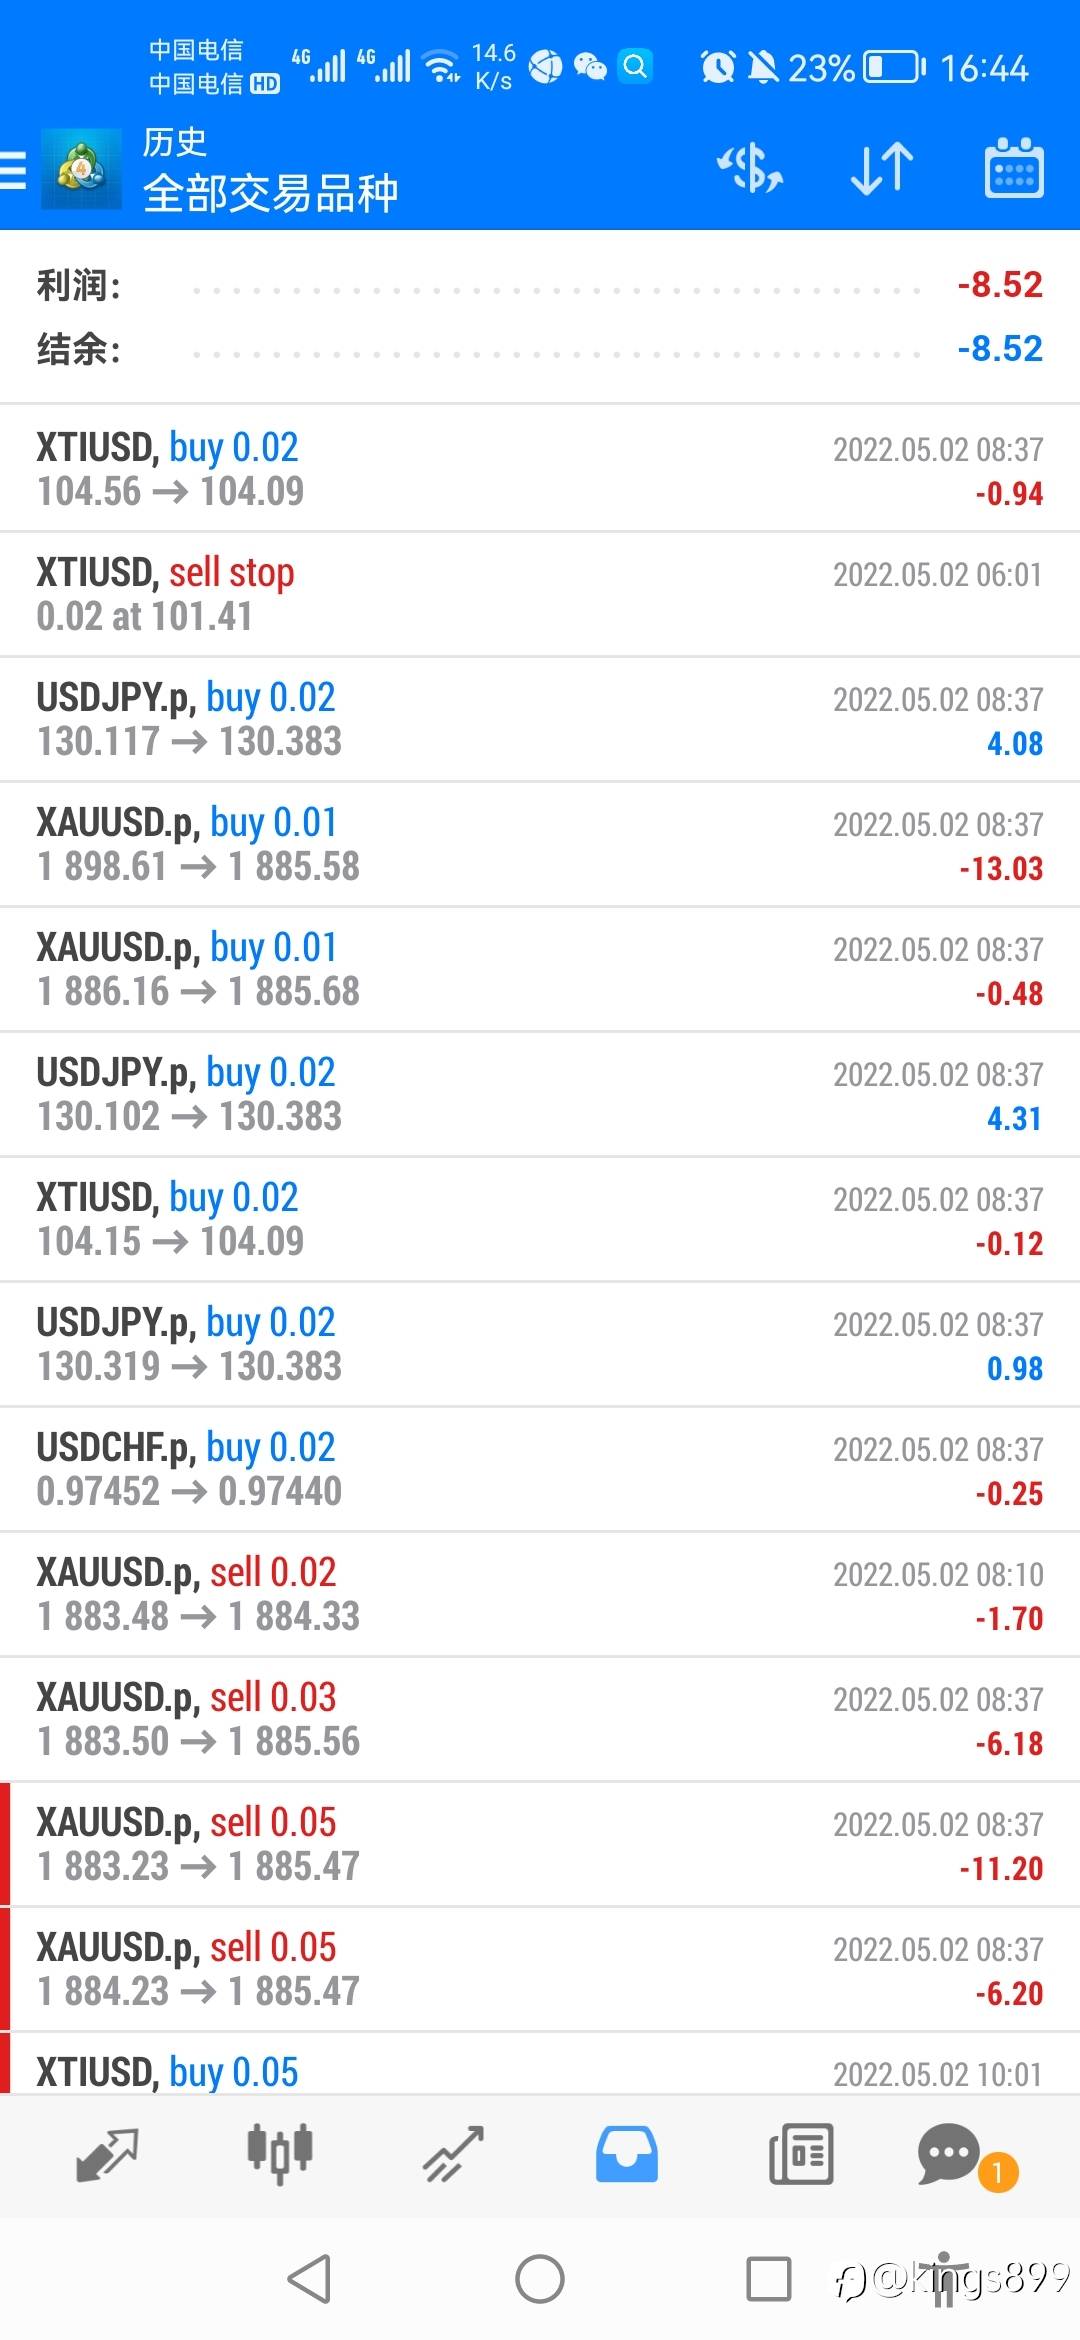Switch to the Quotes tab
1080x2340 pixels.
(107, 2154)
